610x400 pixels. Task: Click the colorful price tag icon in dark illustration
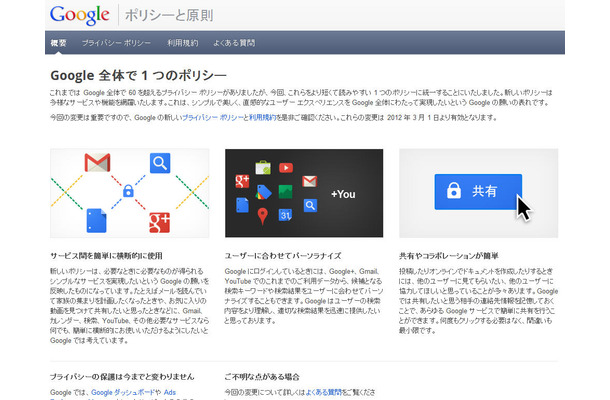coord(263,192)
